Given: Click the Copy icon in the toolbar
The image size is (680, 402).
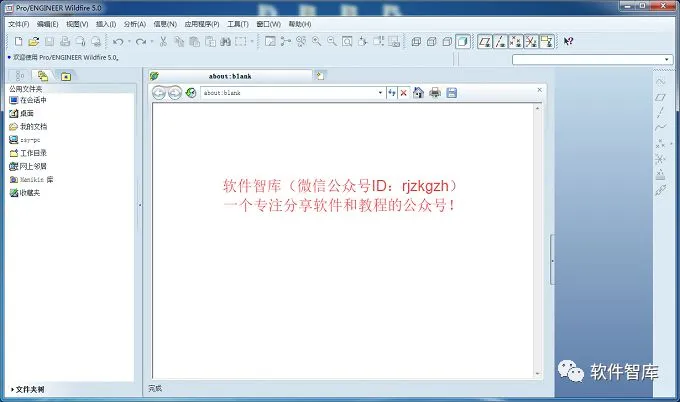Looking at the screenshot, I should click(x=179, y=41).
